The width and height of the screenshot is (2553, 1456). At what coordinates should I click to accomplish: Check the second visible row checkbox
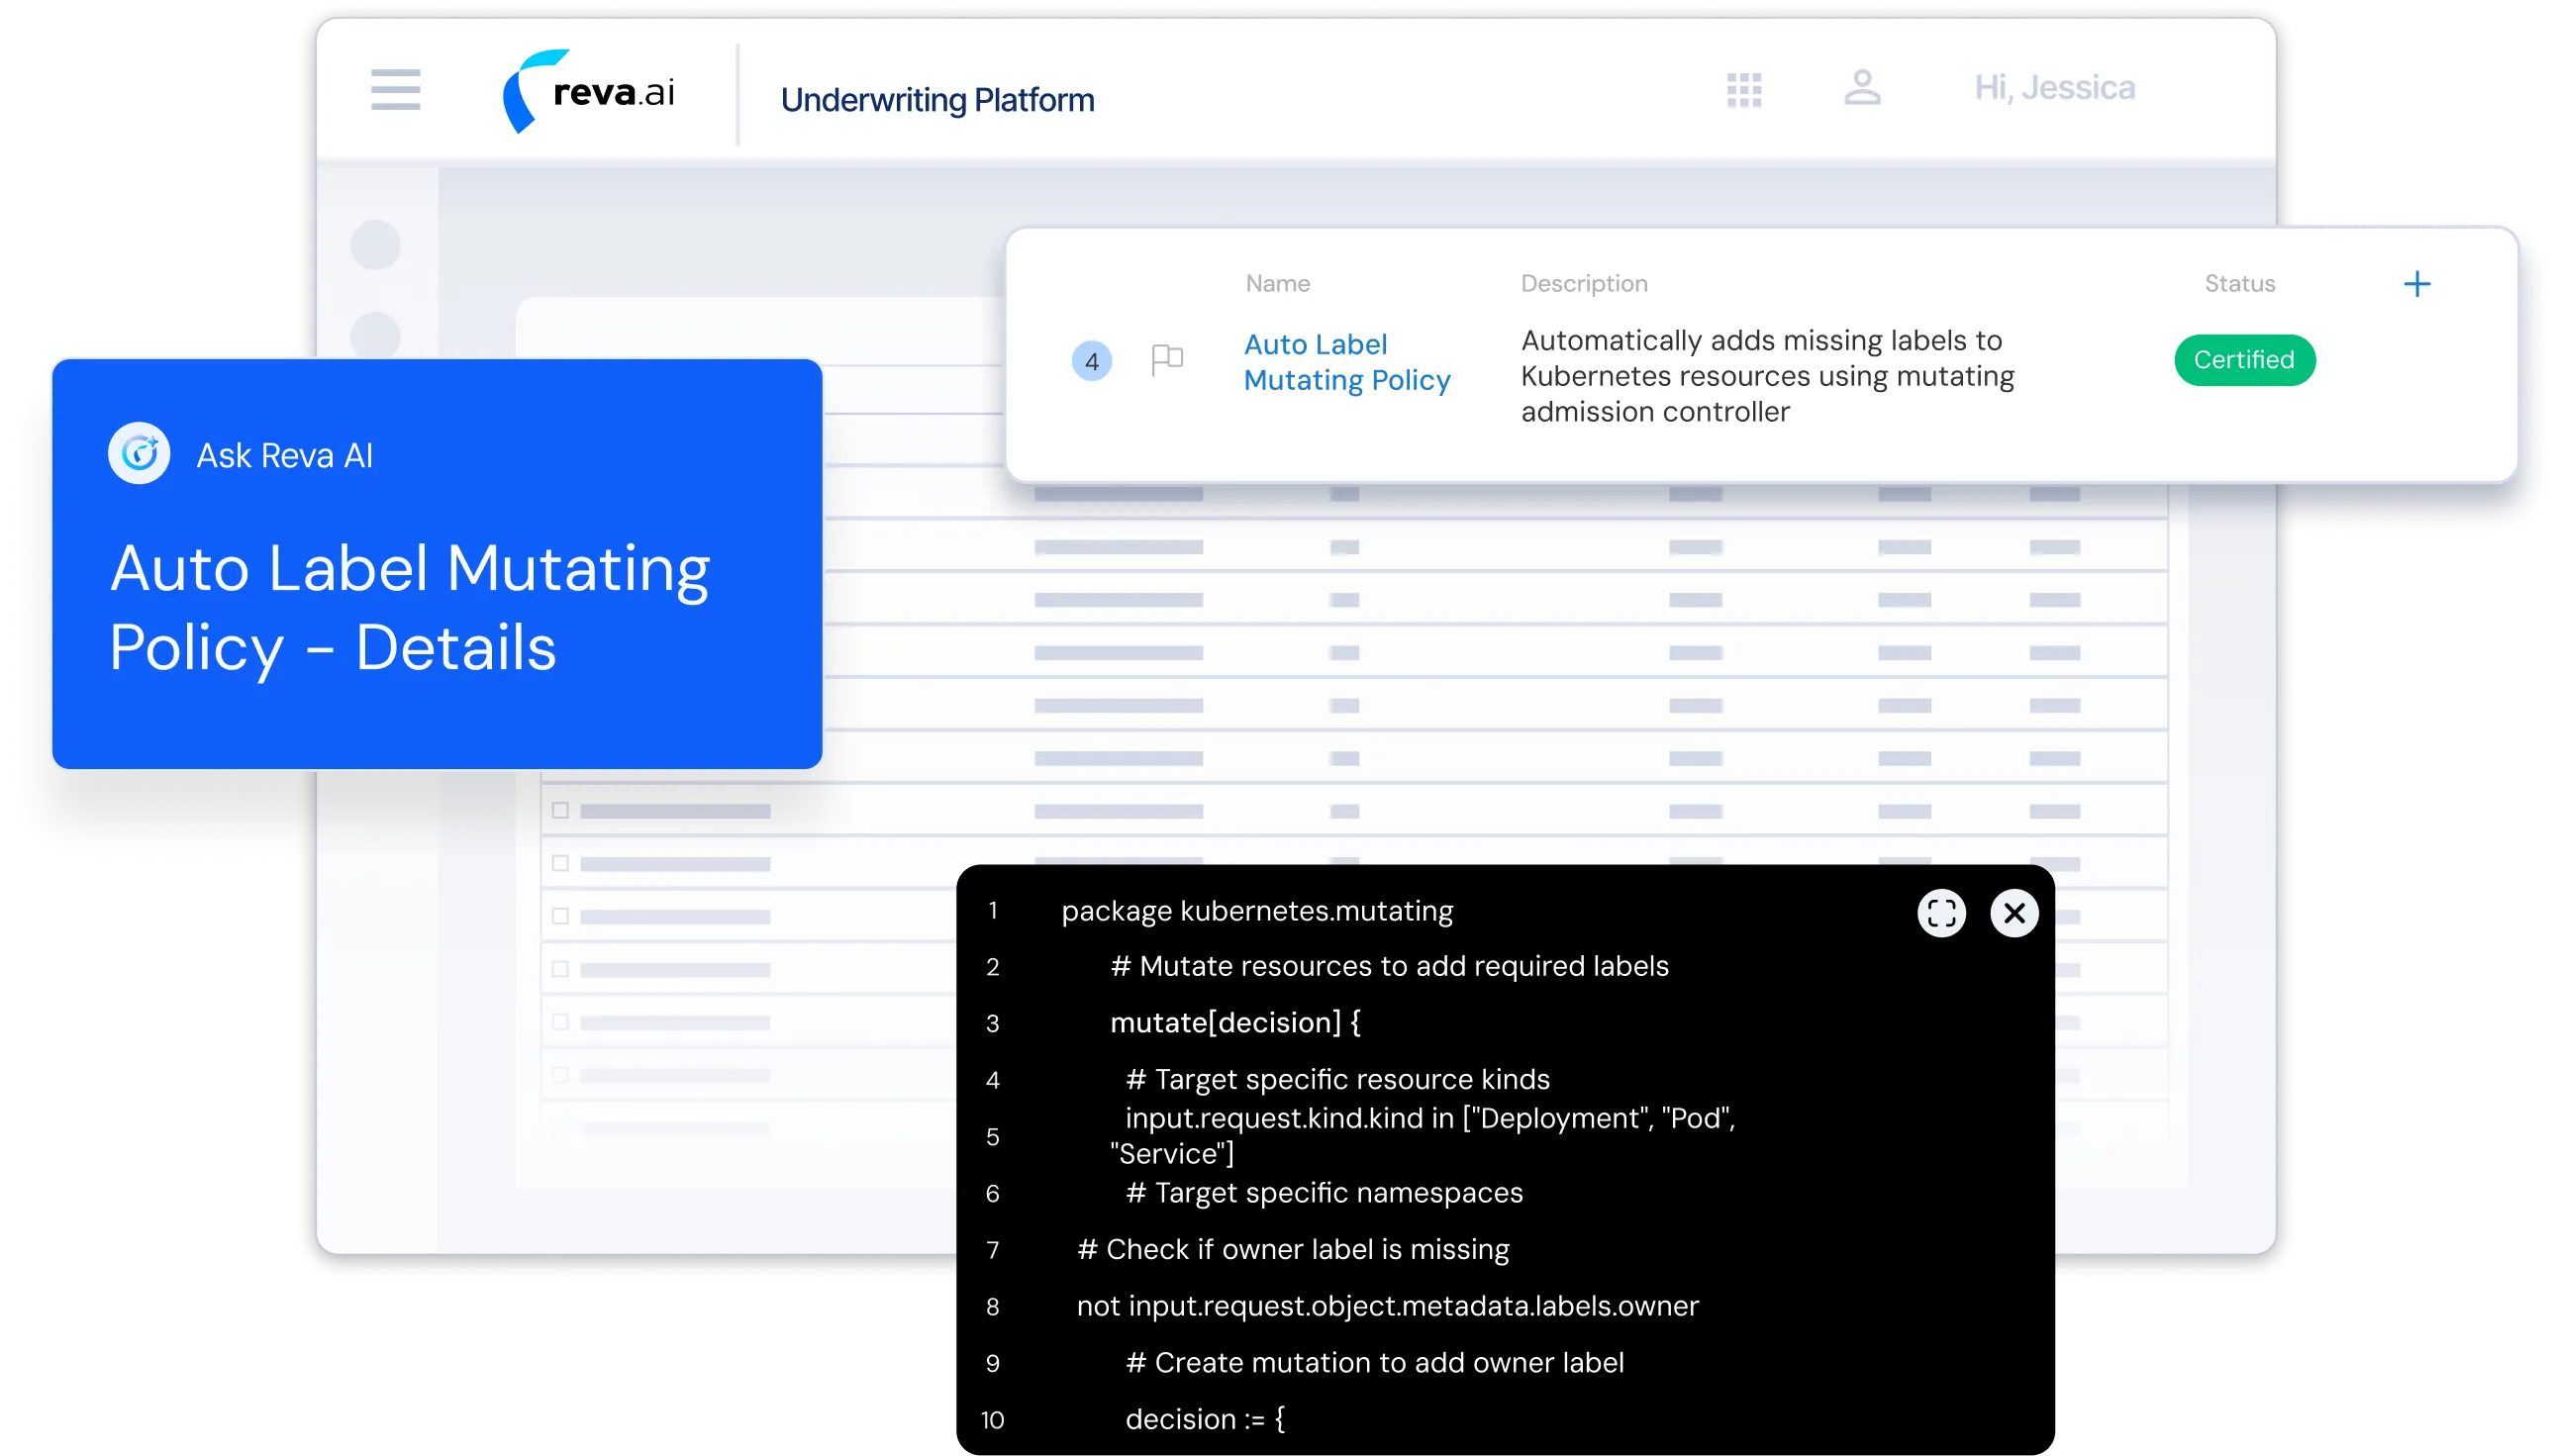(x=560, y=863)
